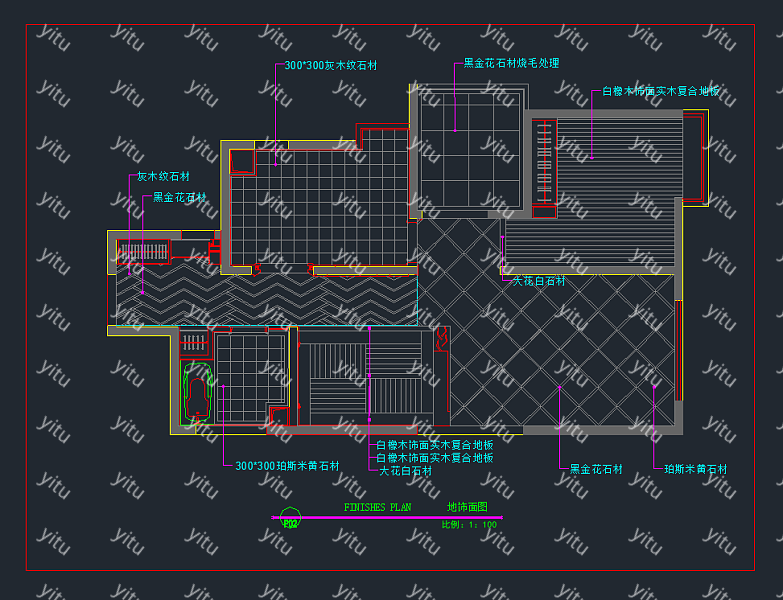This screenshot has width=783, height=600.
Task: Click the FINISHES PLAN title text
Action: click(378, 507)
